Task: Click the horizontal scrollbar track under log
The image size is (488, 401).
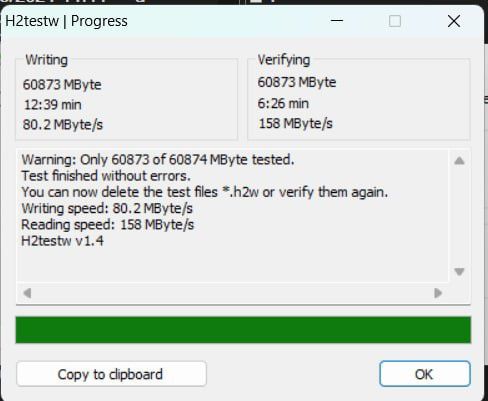Action: [233, 293]
